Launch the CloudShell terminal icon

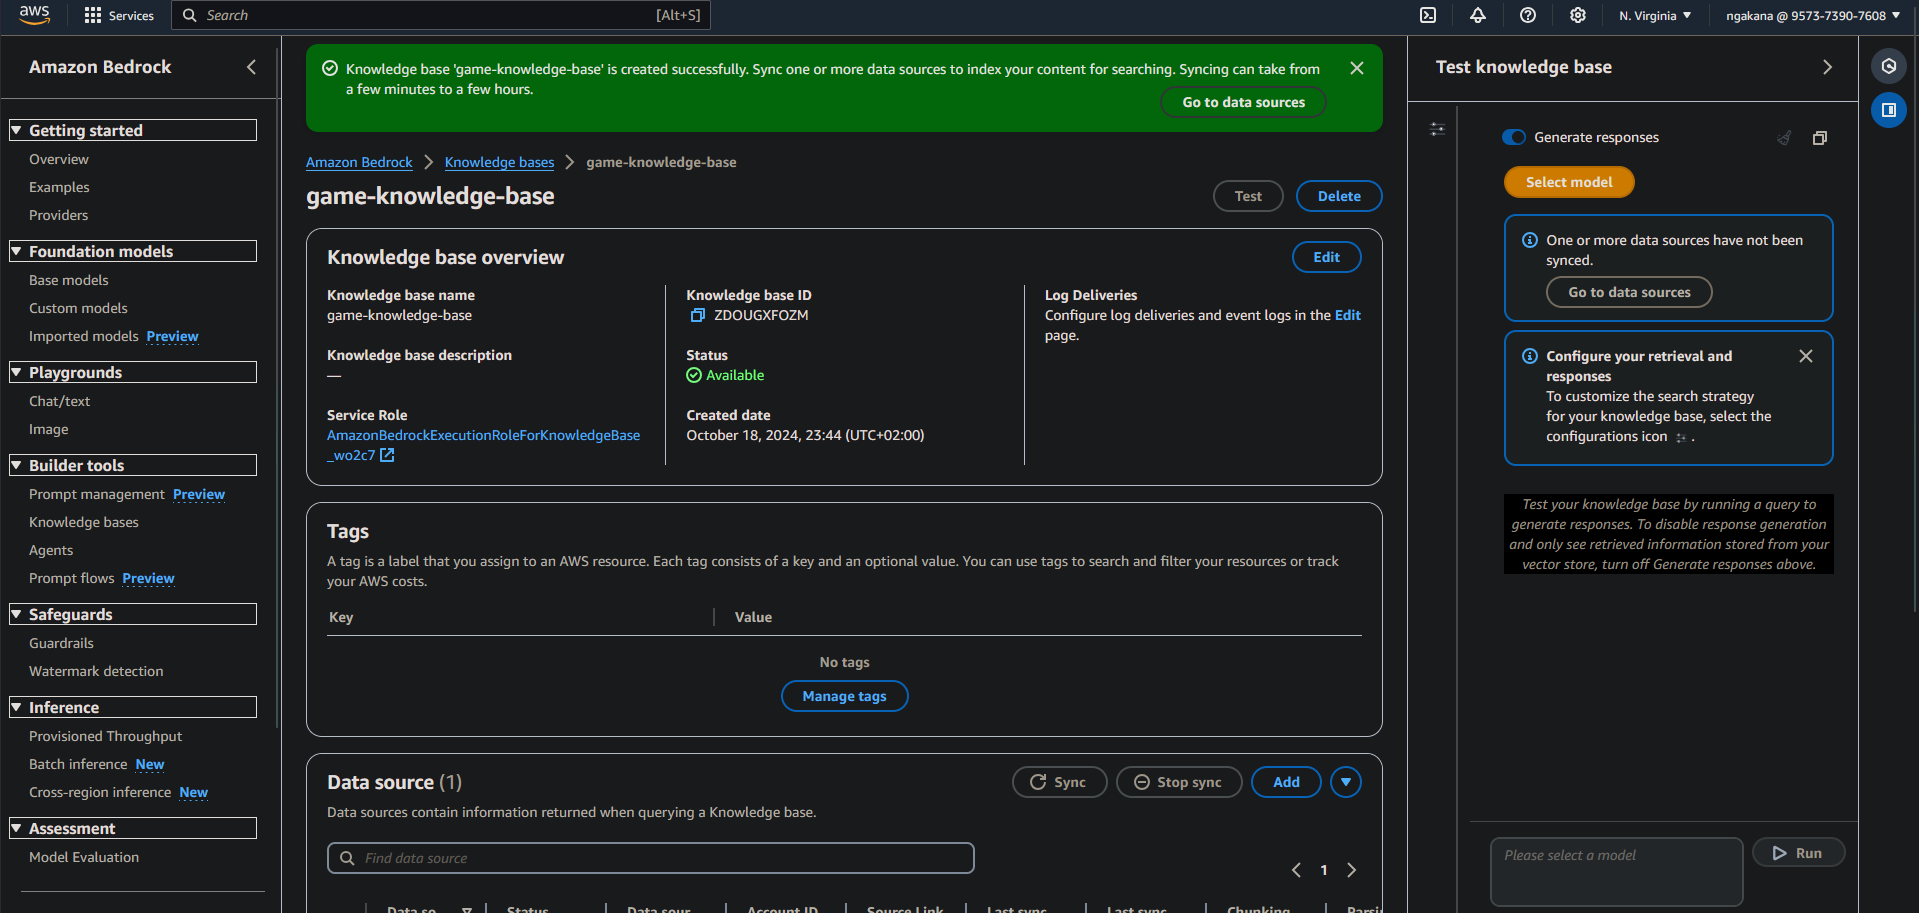click(x=1428, y=15)
